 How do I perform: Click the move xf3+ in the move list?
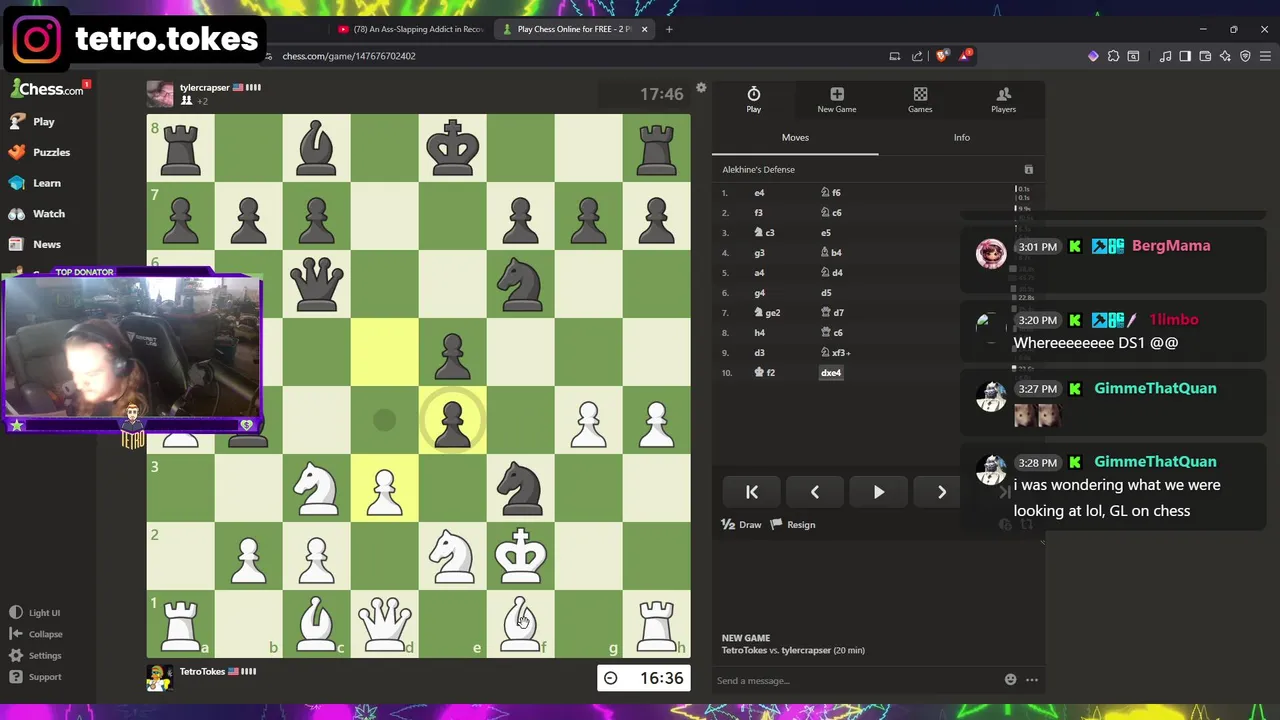[836, 353]
